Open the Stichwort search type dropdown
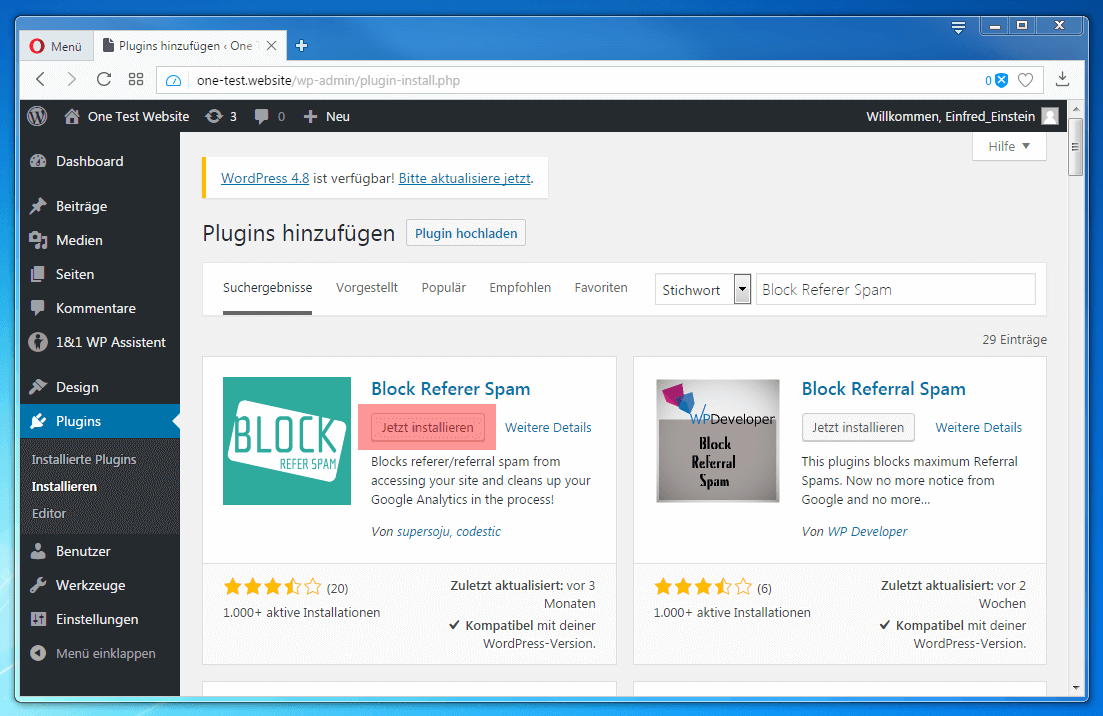This screenshot has width=1103, height=716. [x=703, y=289]
